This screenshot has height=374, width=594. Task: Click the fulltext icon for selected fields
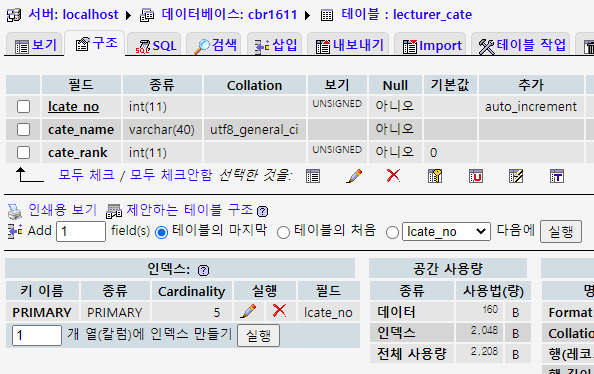pos(557,176)
